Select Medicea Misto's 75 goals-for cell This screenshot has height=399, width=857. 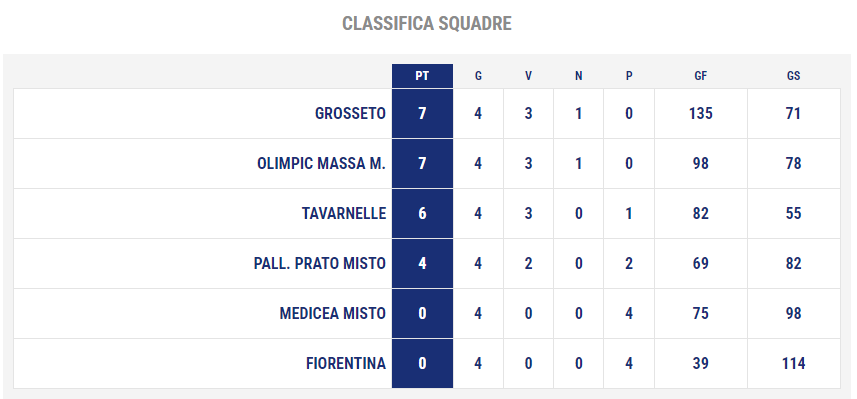[700, 313]
